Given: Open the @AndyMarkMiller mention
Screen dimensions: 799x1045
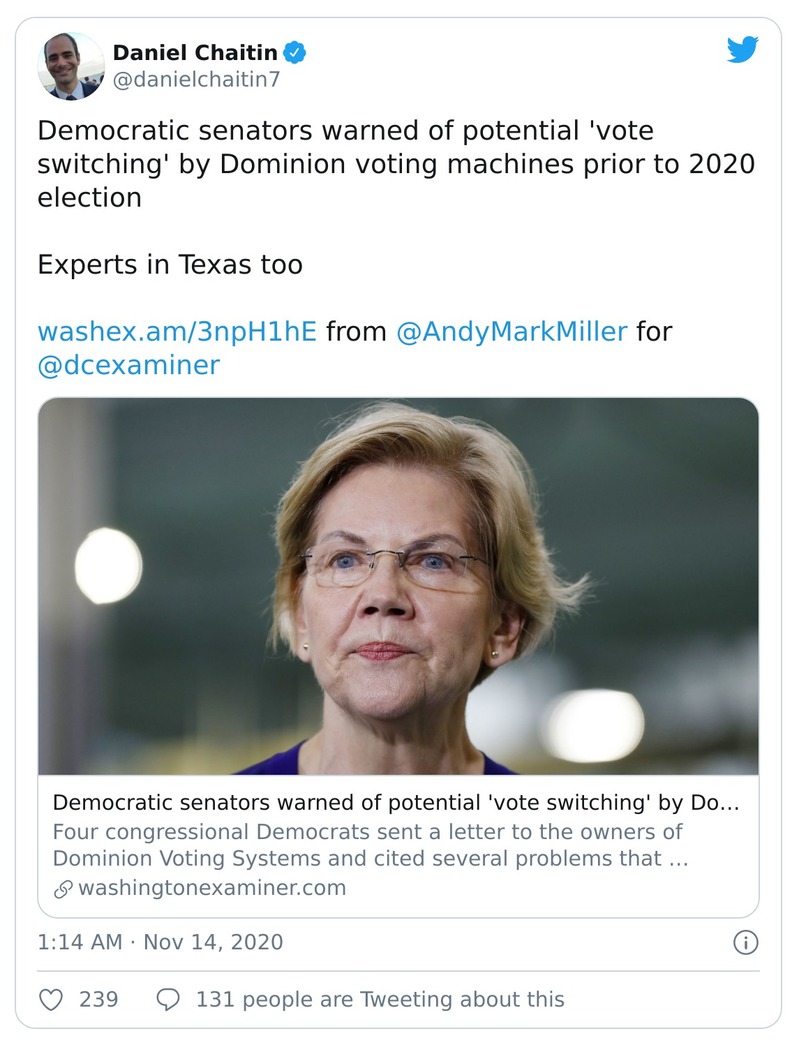Looking at the screenshot, I should (x=512, y=331).
